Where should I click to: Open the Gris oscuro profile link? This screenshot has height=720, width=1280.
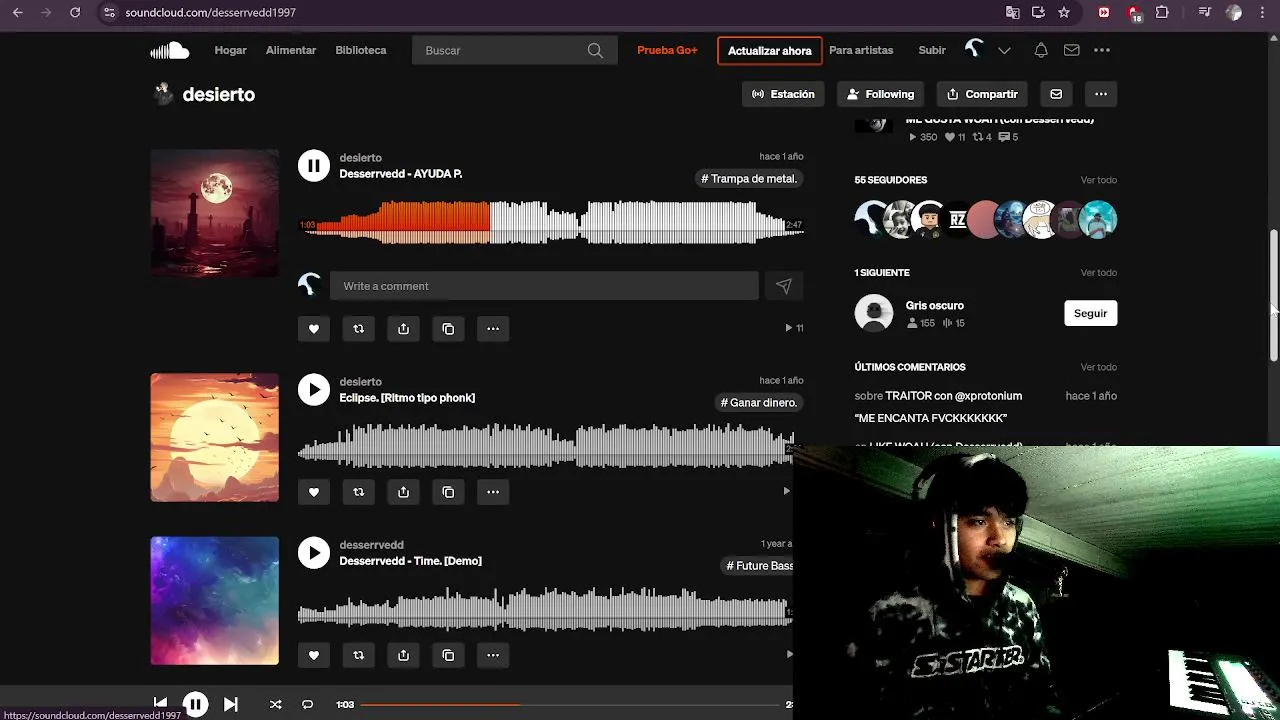(935, 305)
